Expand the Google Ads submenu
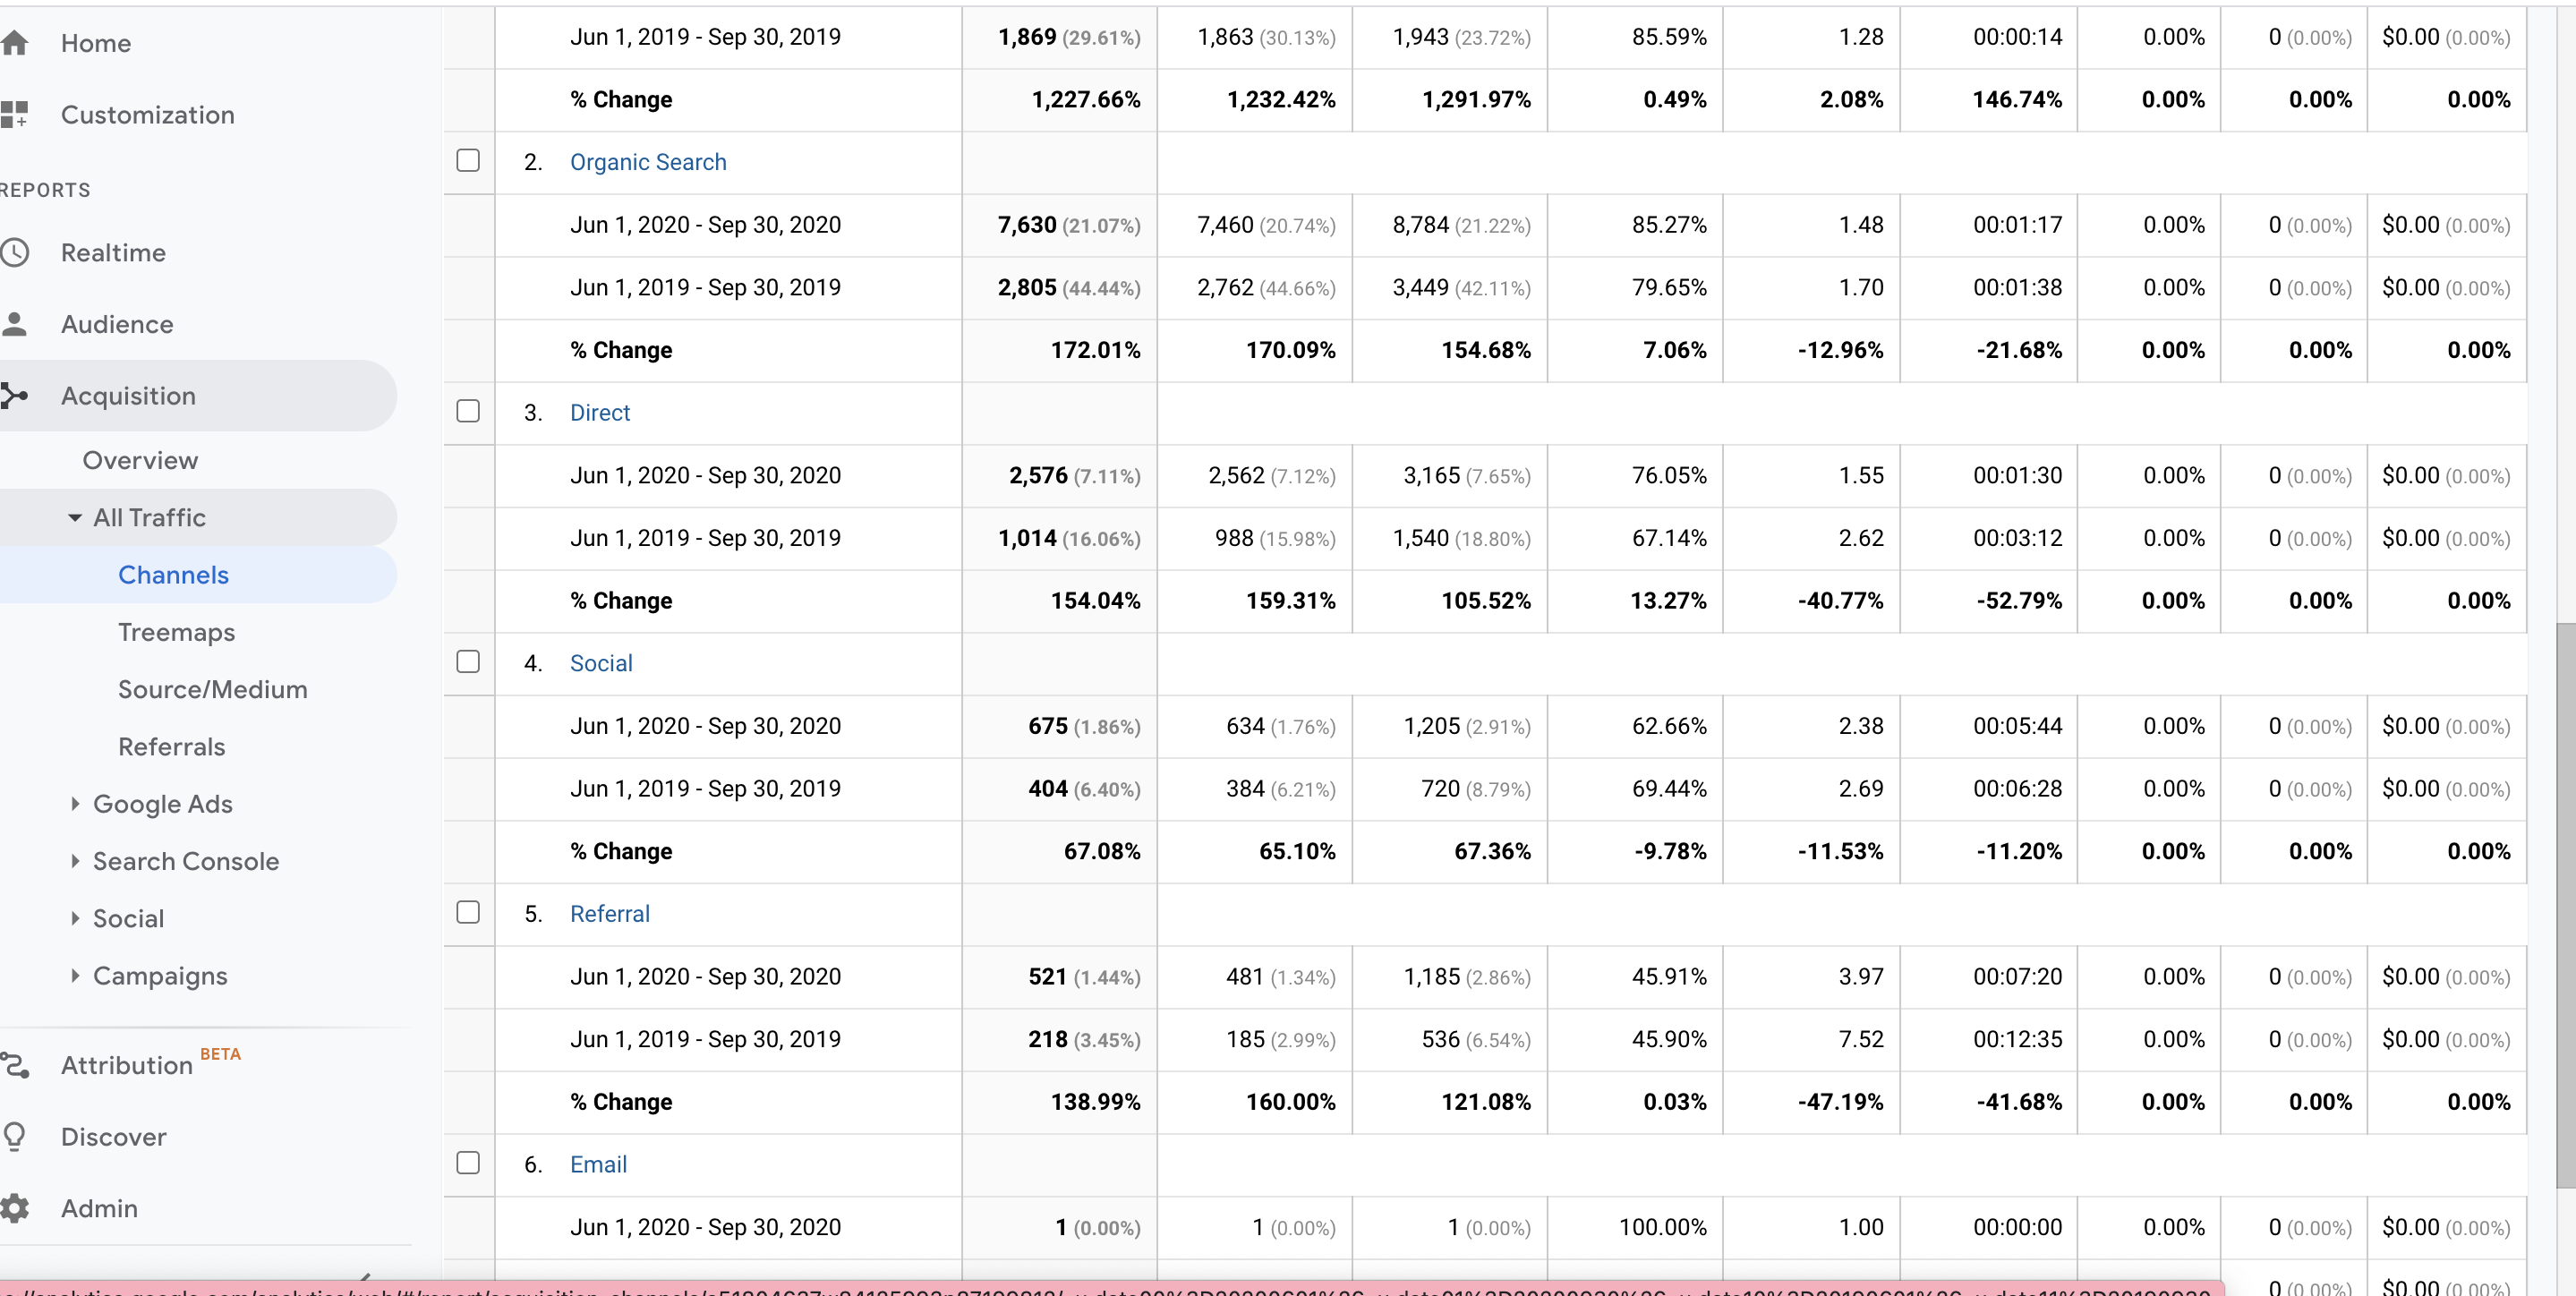The image size is (2576, 1296). pos(75,804)
